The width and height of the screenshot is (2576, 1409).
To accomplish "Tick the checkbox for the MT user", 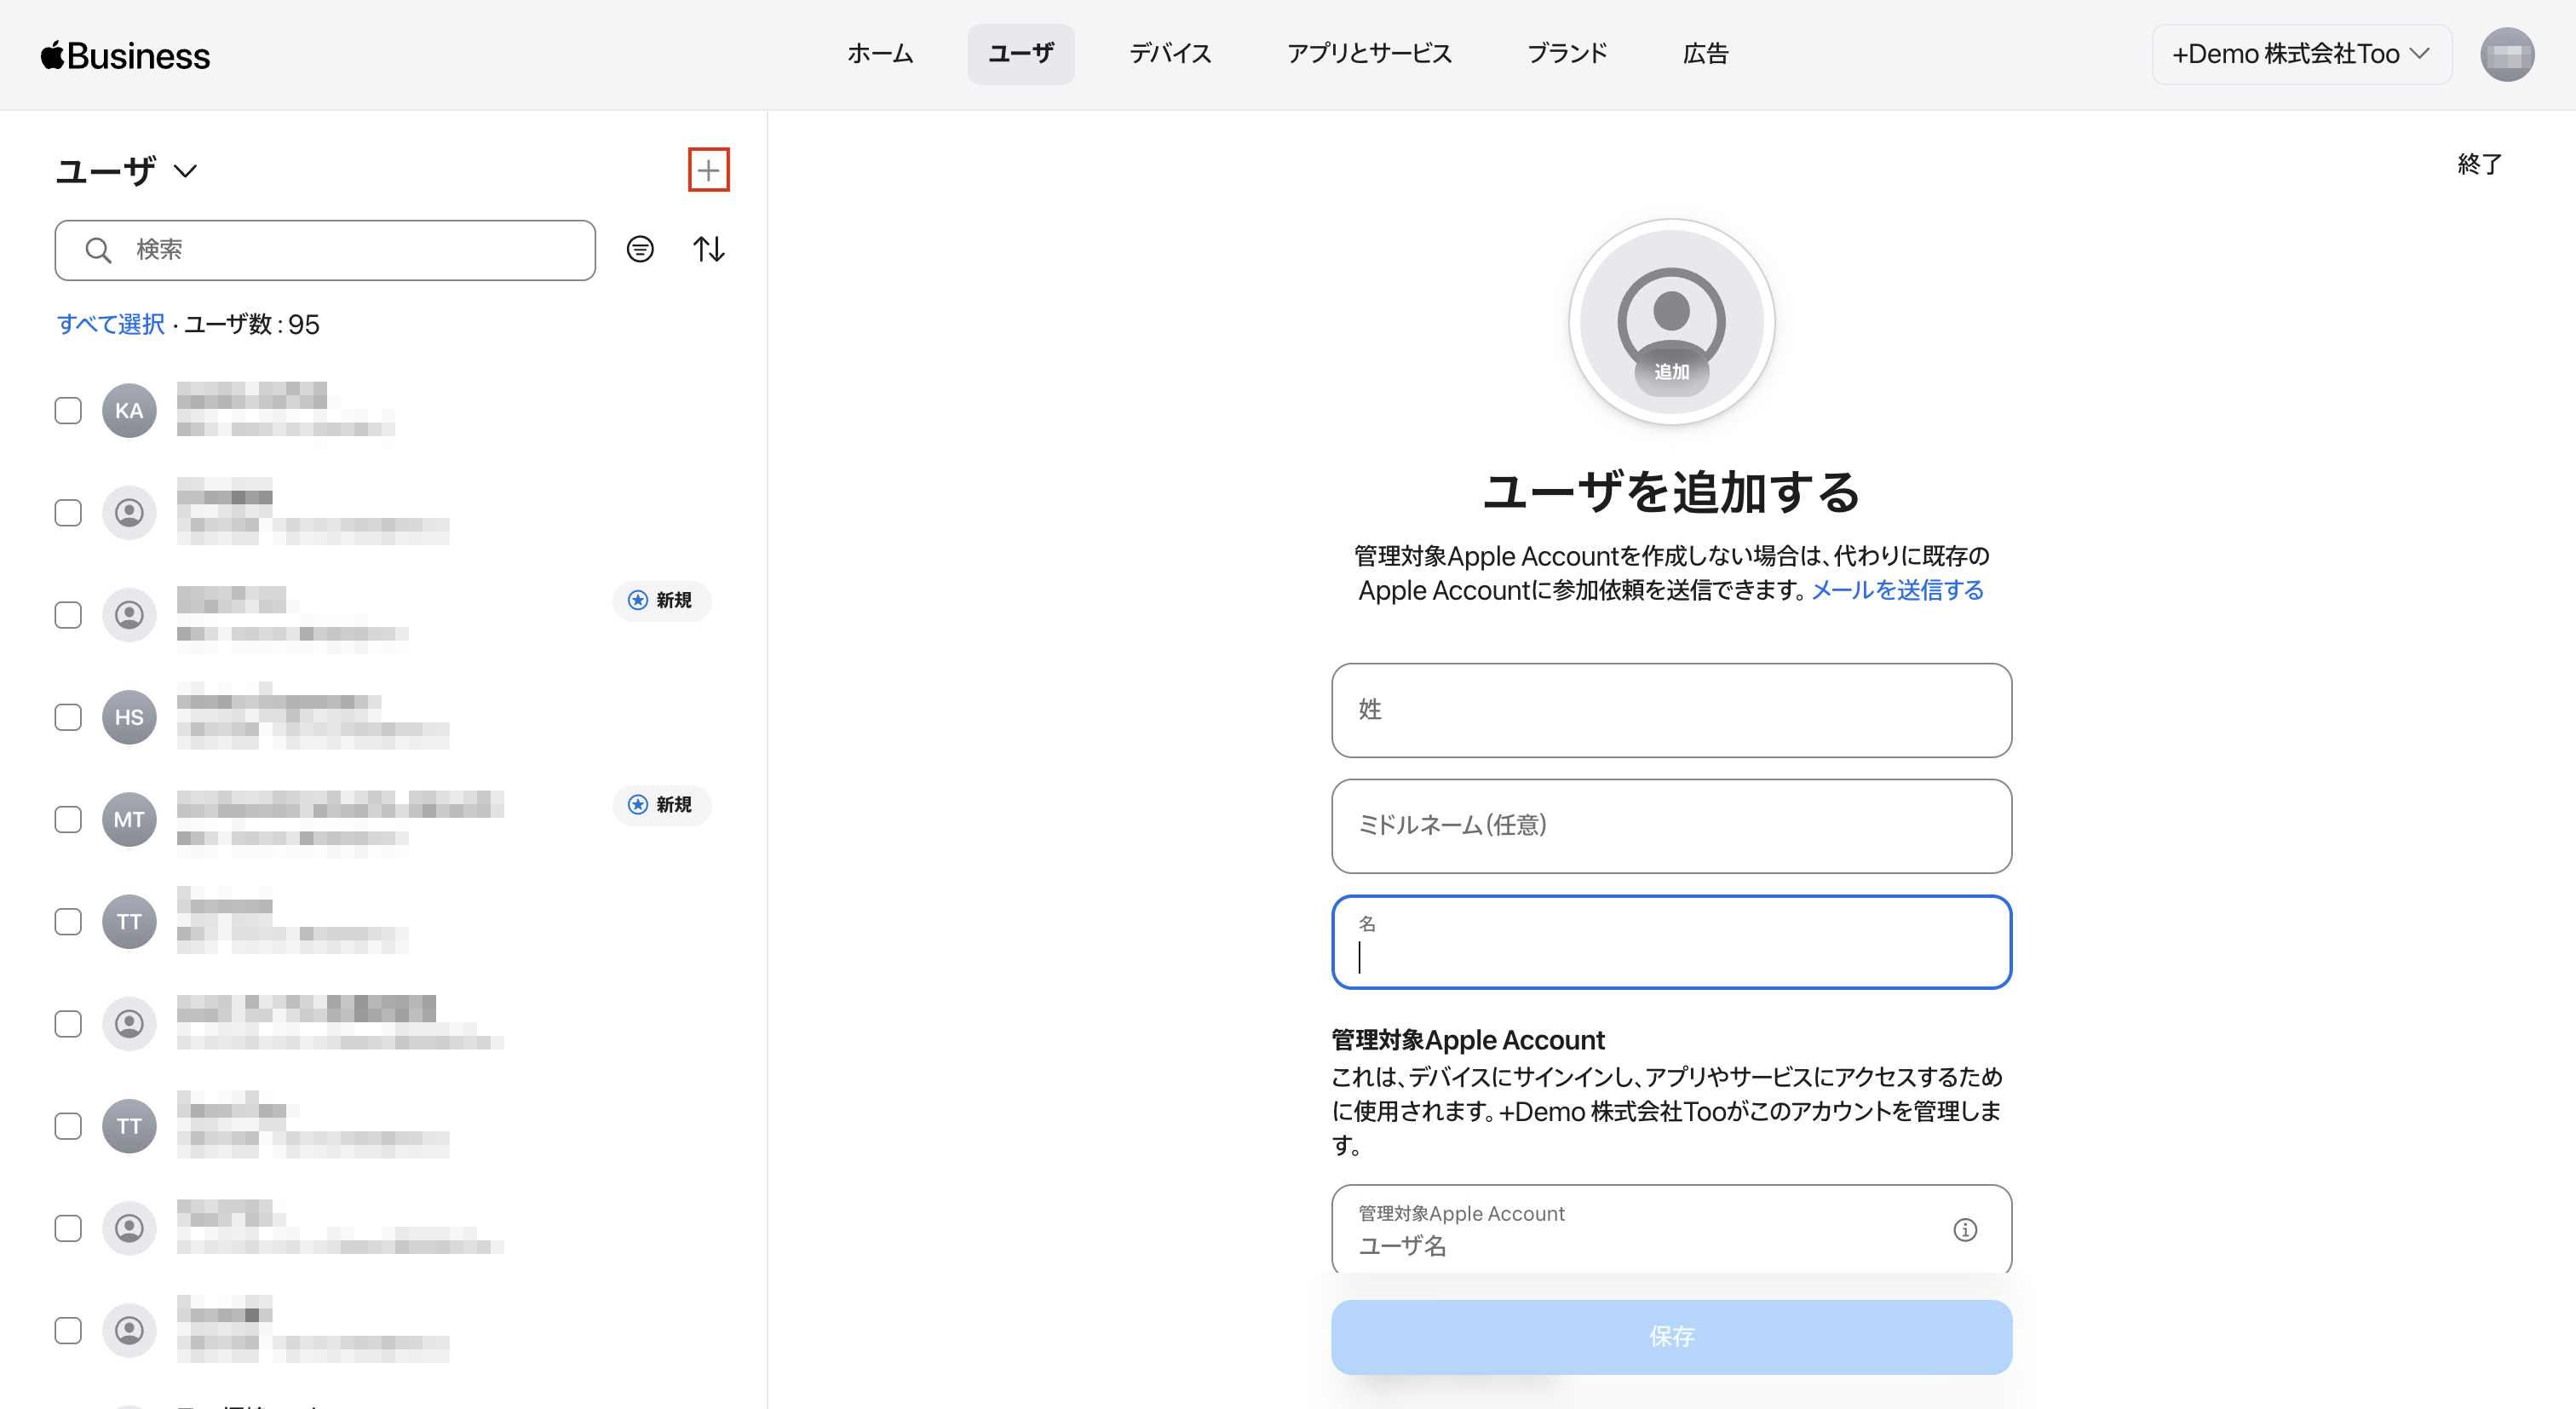I will pos(68,819).
